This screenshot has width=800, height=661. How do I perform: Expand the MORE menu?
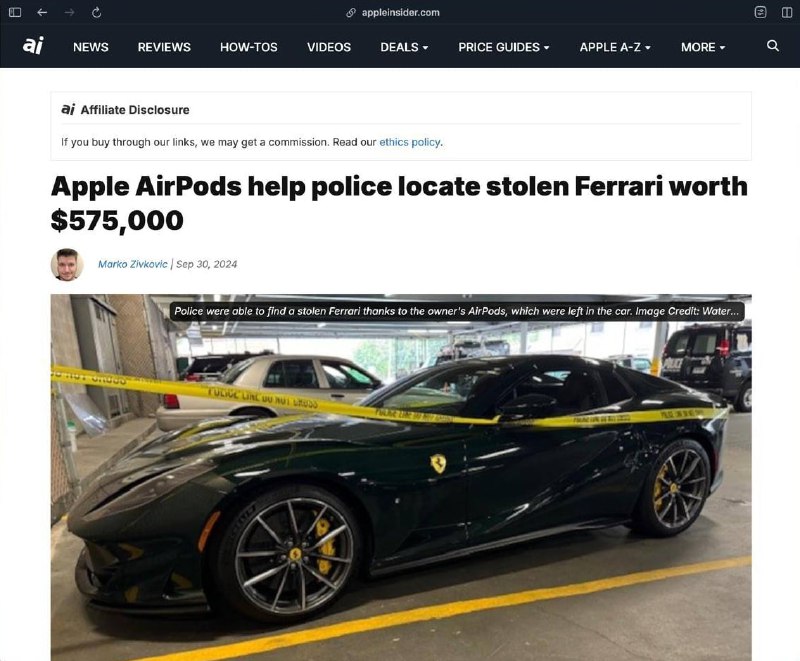pos(703,47)
